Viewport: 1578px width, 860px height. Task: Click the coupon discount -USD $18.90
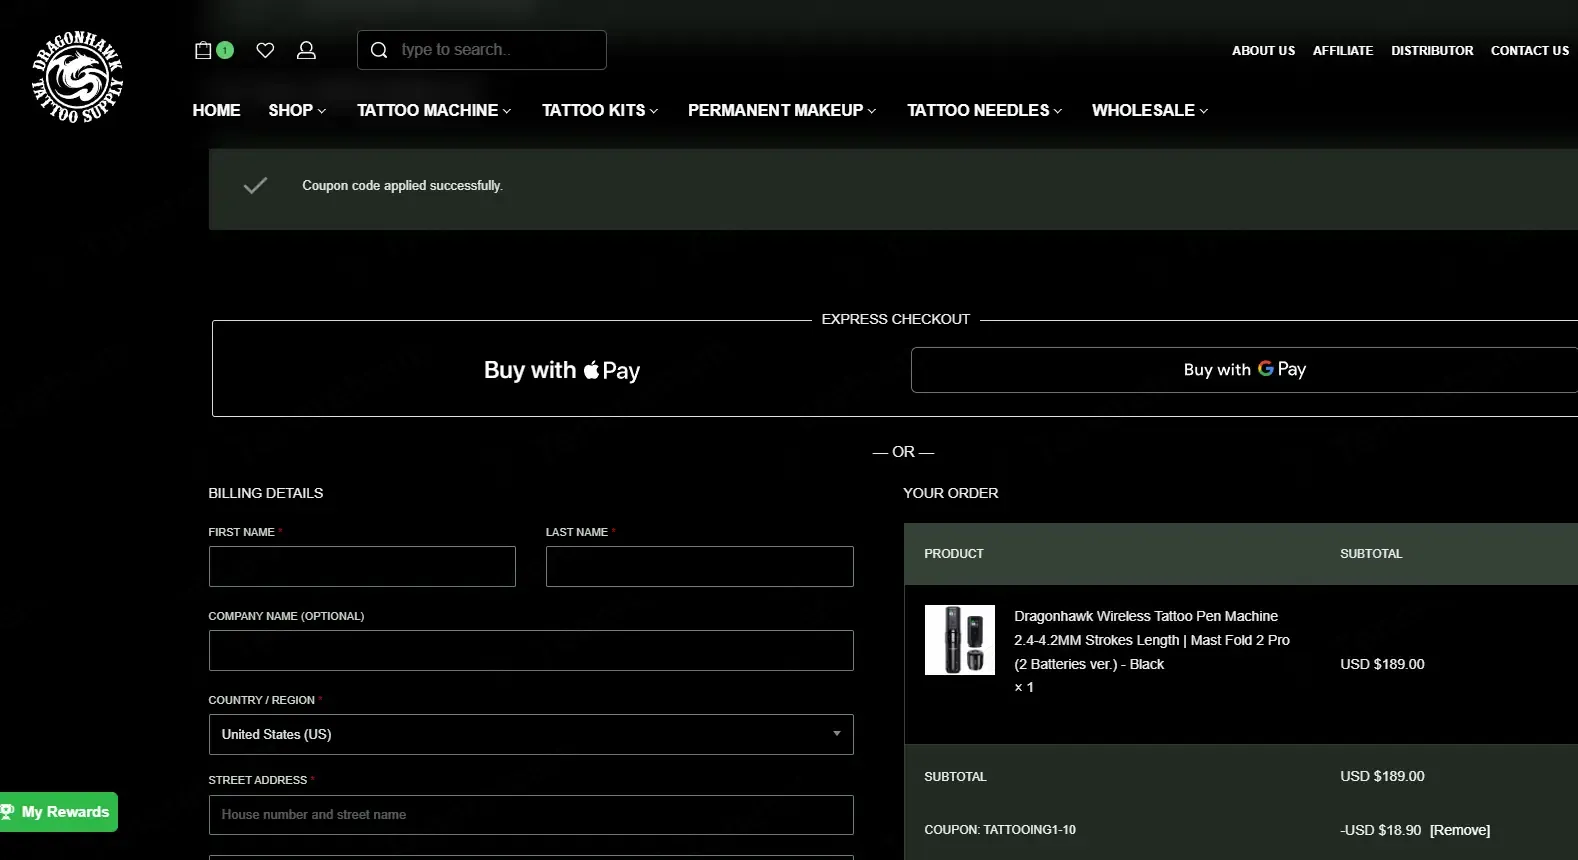(x=1381, y=830)
